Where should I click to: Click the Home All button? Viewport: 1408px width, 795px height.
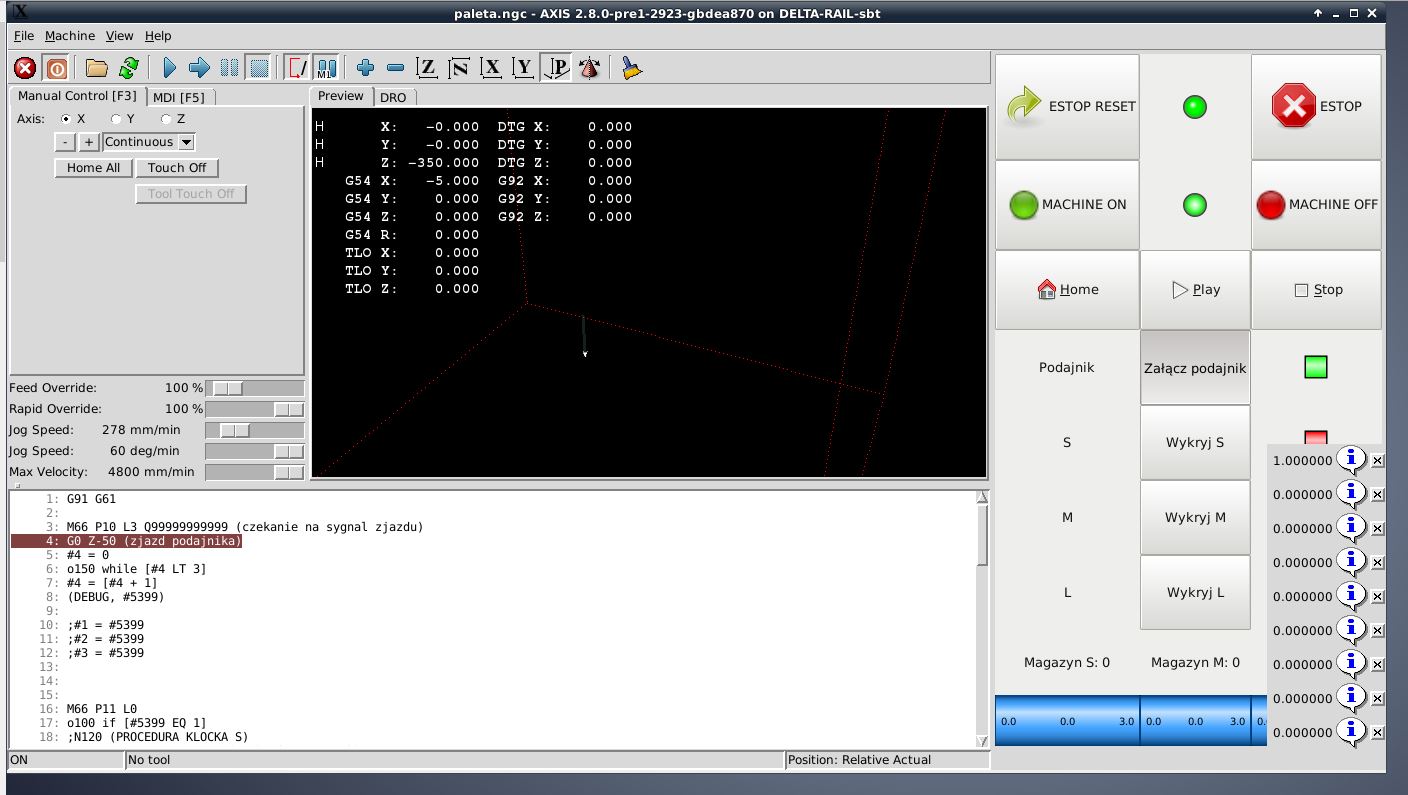click(93, 168)
